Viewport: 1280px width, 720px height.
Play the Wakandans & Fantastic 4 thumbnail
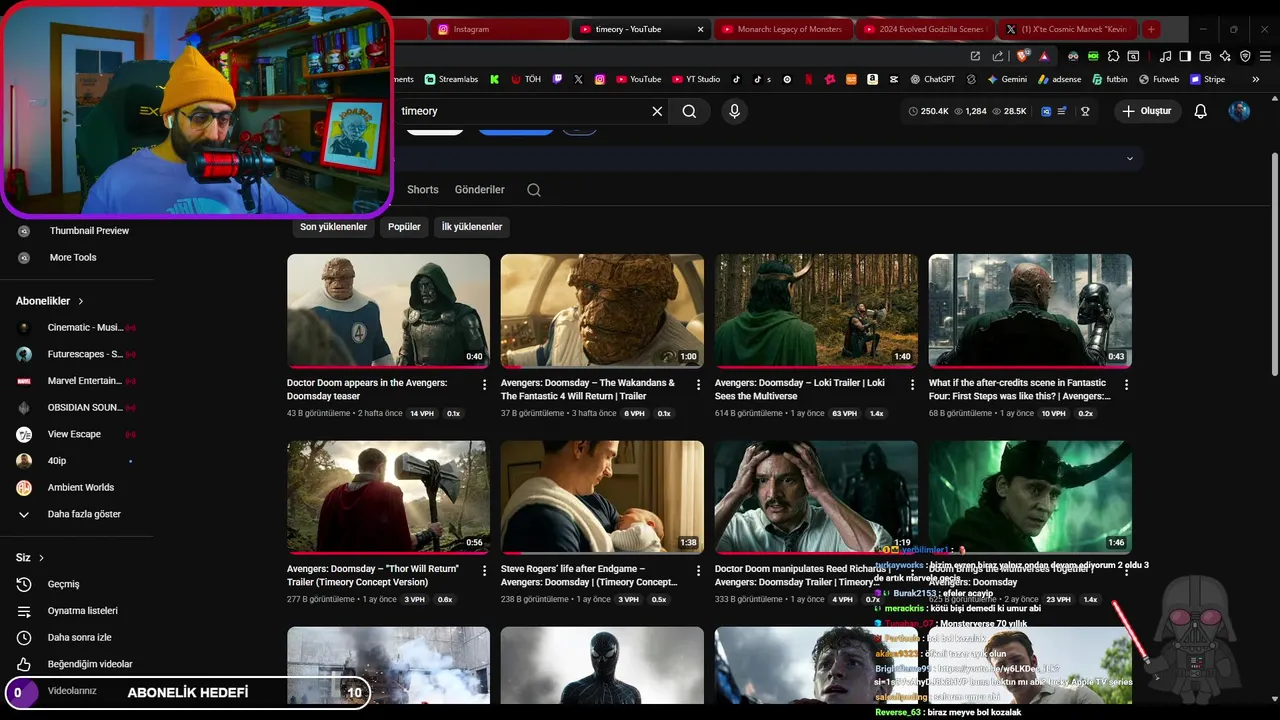(x=602, y=311)
